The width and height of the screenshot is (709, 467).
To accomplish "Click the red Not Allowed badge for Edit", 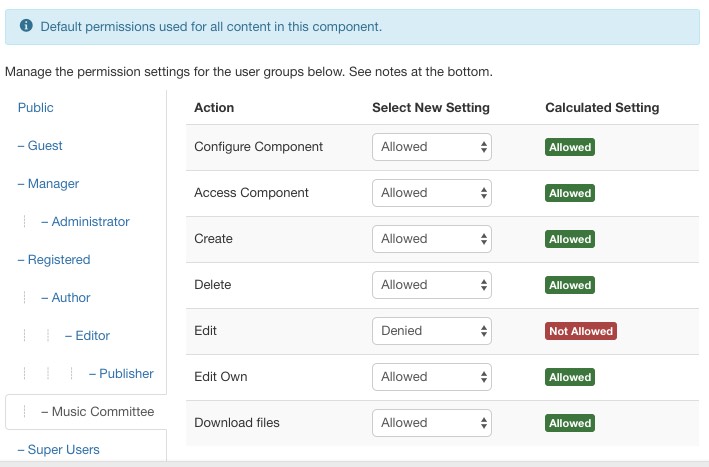I will [x=581, y=331].
